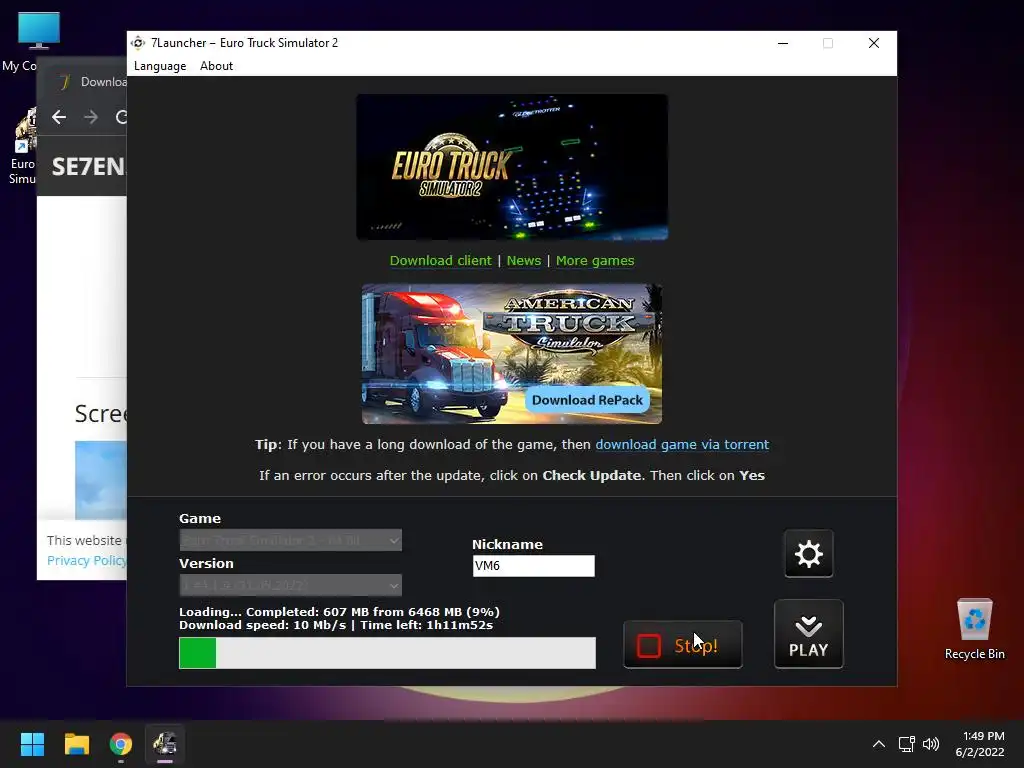Viewport: 1024px width, 768px height.
Task: Click the browser back arrow behind launcher
Action: [x=59, y=117]
